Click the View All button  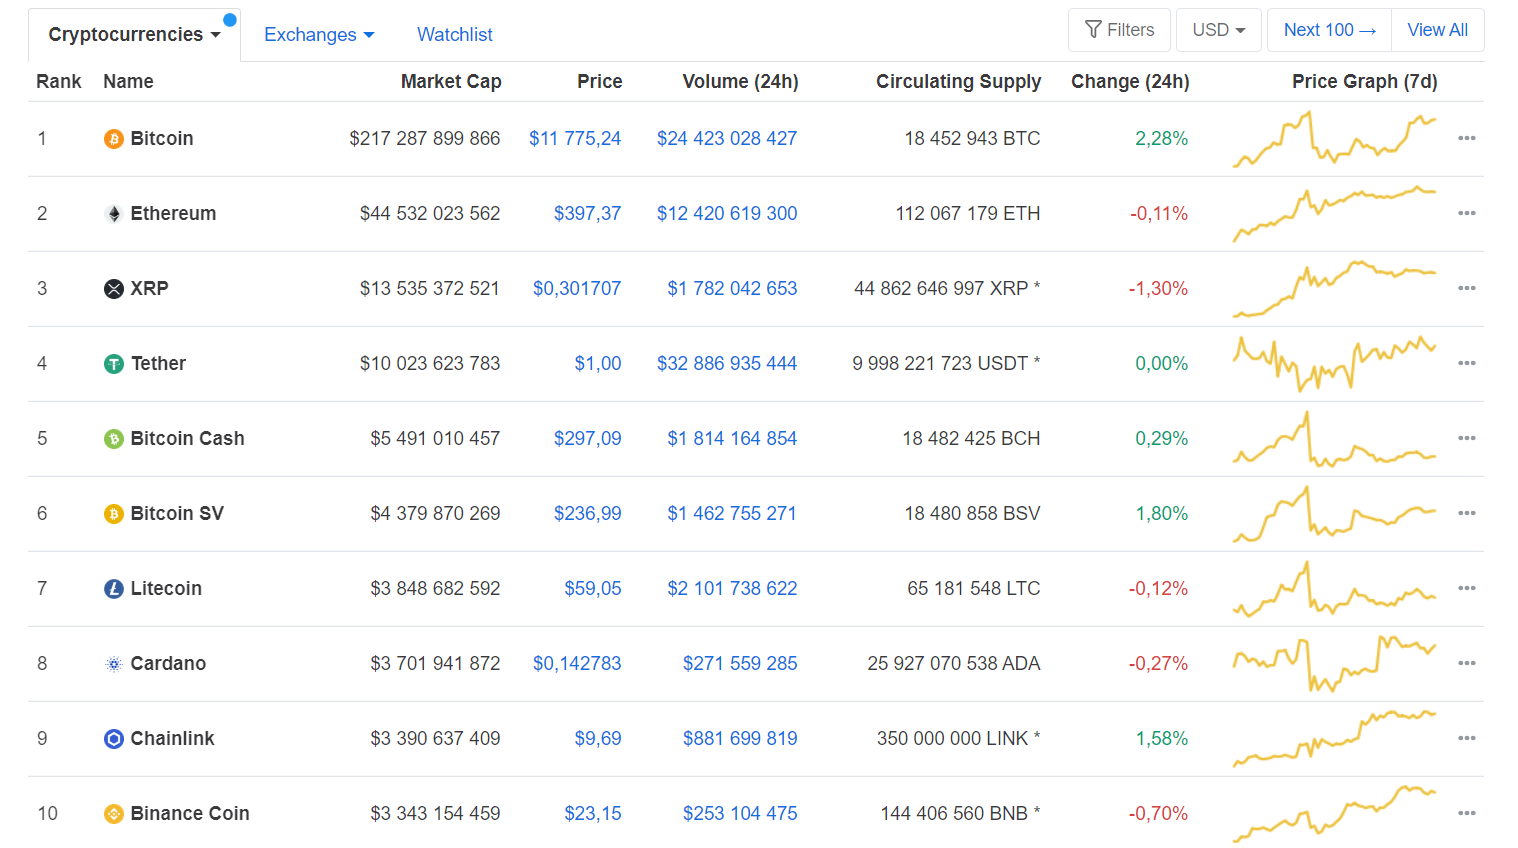click(x=1437, y=30)
